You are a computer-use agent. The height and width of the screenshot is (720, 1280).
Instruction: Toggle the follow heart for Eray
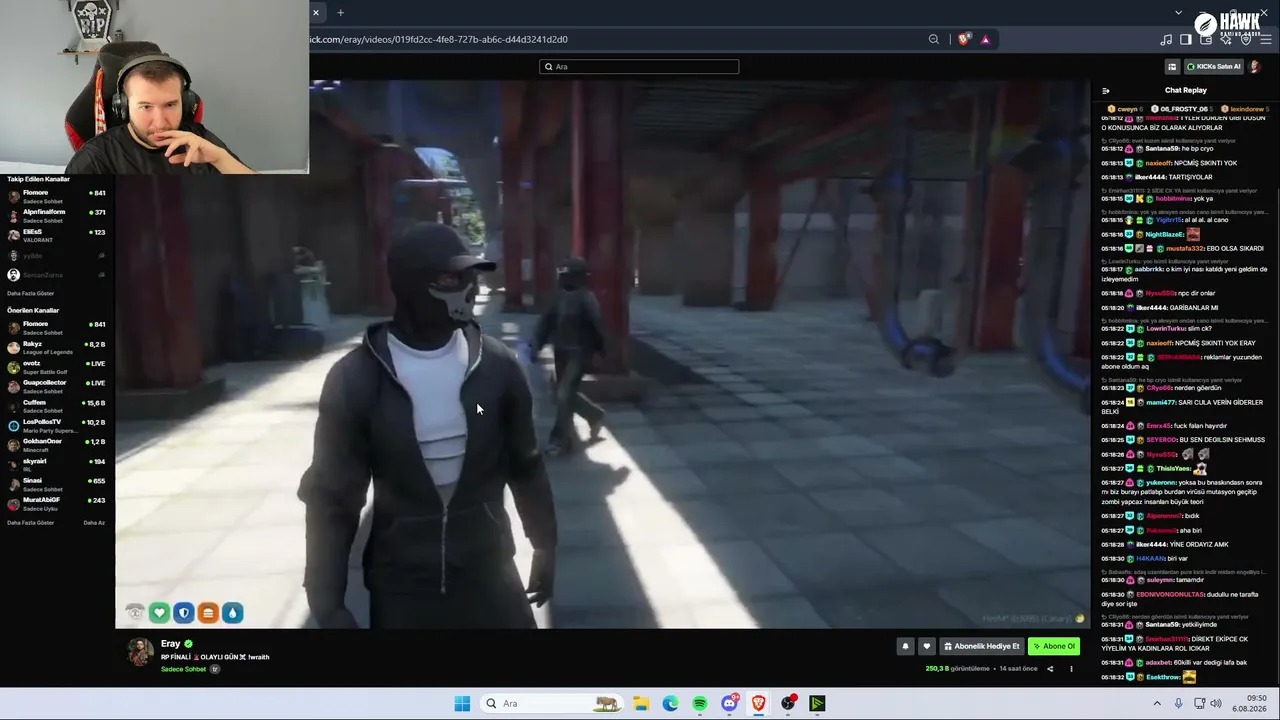click(926, 646)
